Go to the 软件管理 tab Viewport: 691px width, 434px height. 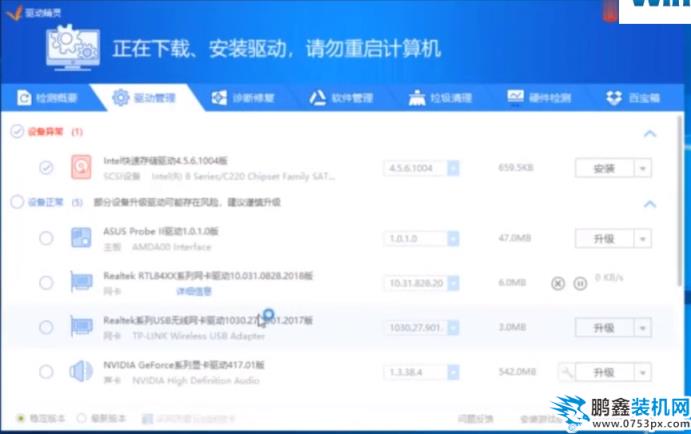pyautogui.click(x=342, y=98)
